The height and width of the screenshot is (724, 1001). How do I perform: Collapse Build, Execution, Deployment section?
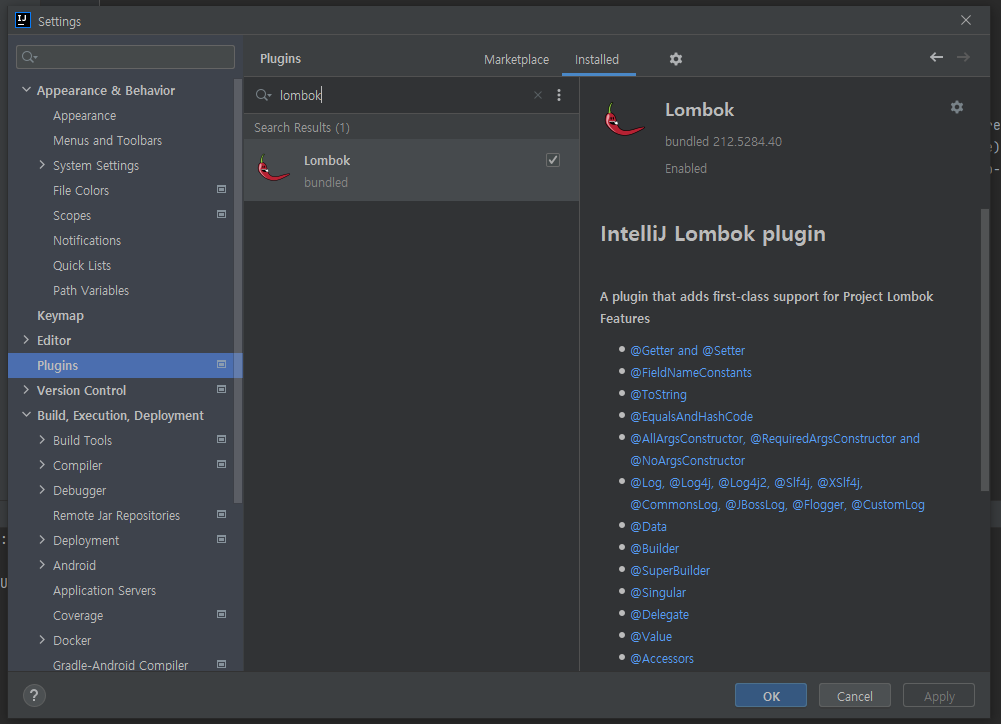(26, 415)
